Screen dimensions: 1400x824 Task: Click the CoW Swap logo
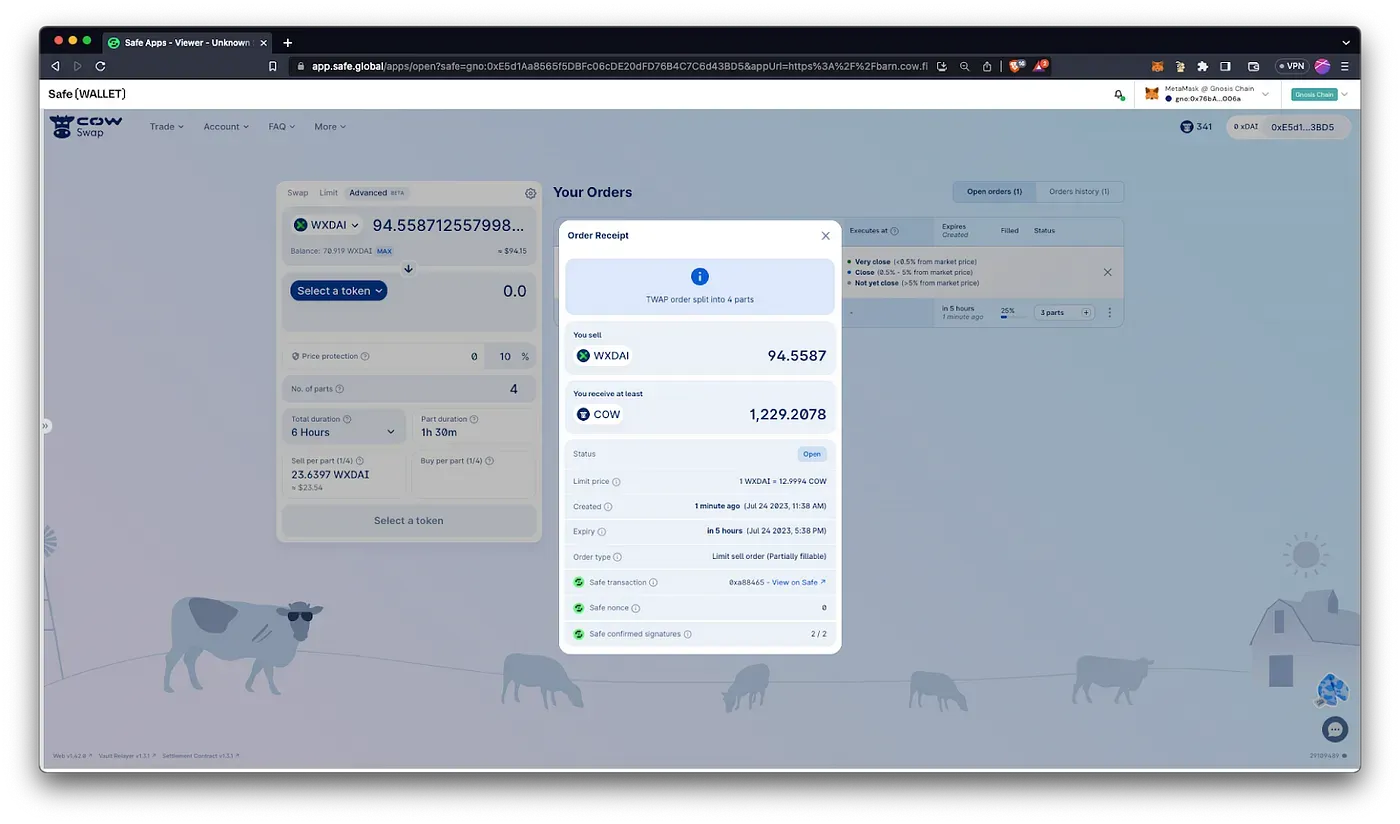pyautogui.click(x=86, y=126)
